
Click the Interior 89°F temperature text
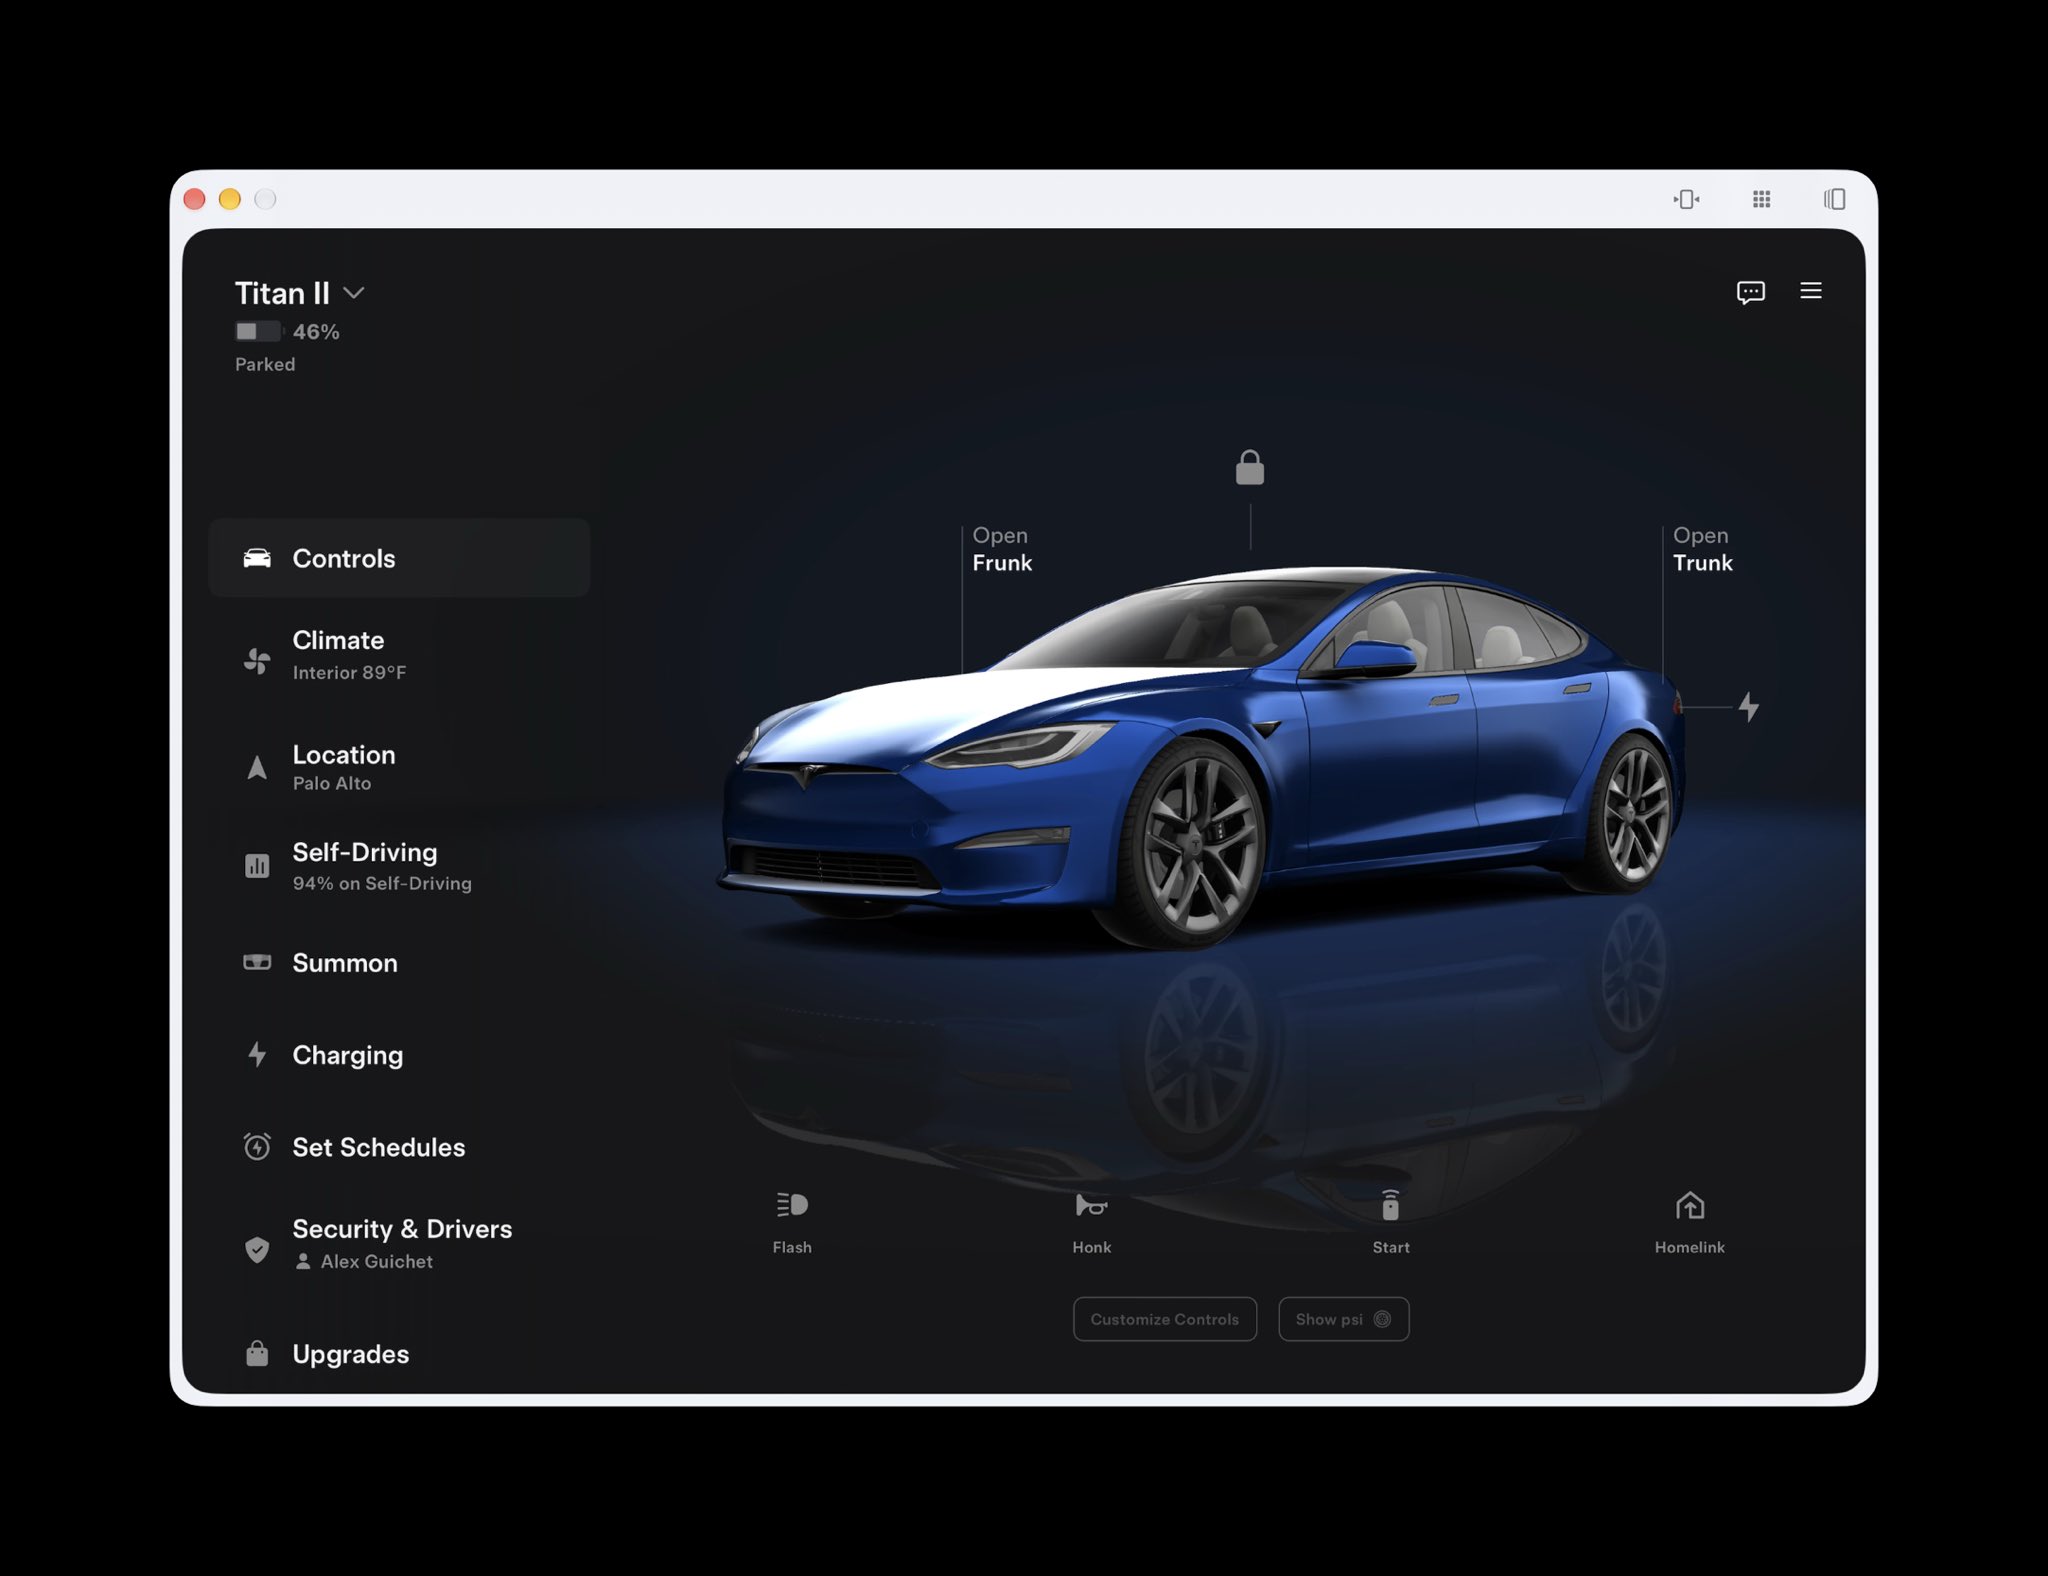[x=349, y=673]
